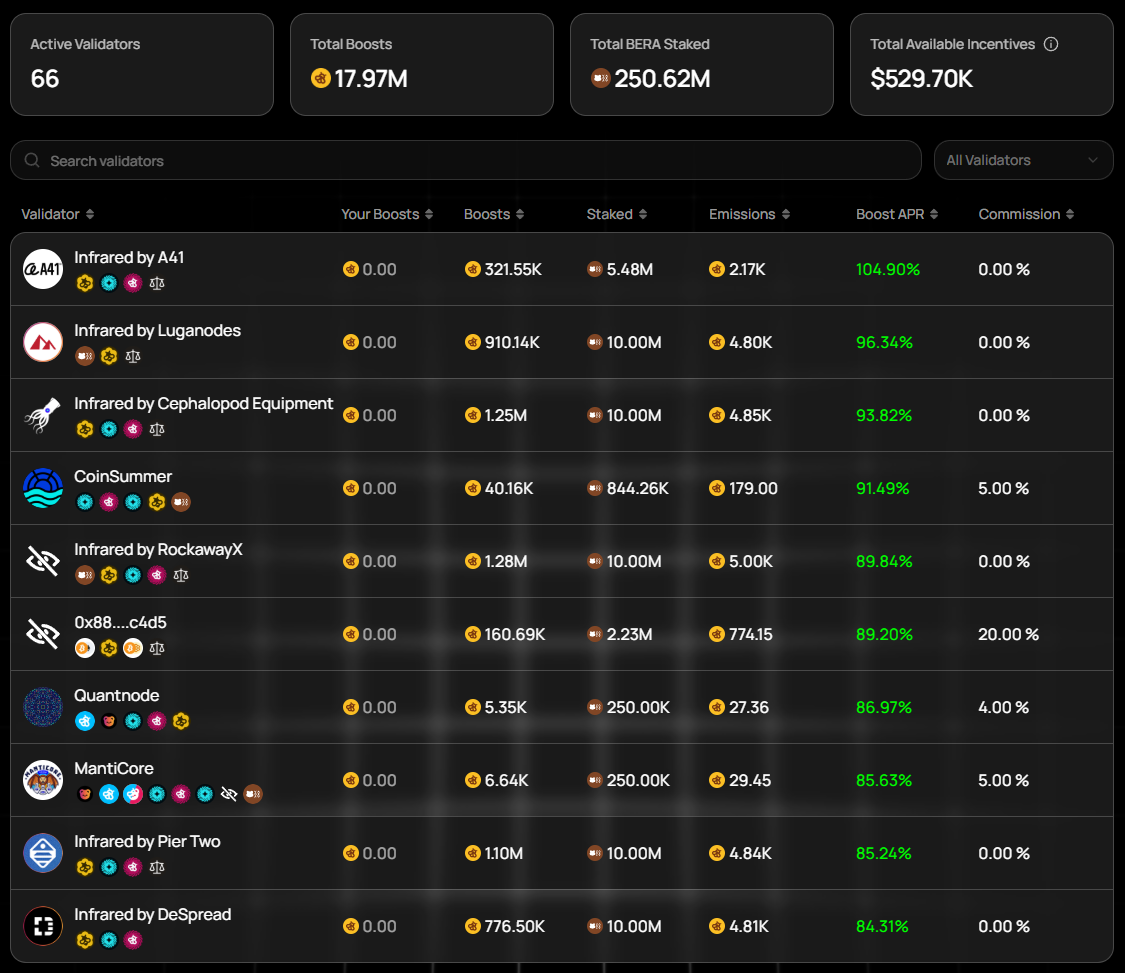Click the scales icon under Infrared by A41
This screenshot has width=1125, height=973.
(x=157, y=283)
